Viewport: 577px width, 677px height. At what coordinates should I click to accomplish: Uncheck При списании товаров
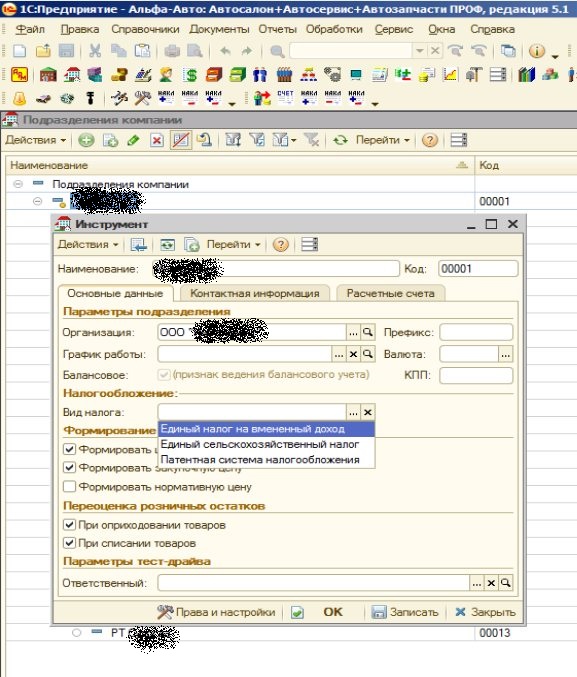[x=70, y=543]
